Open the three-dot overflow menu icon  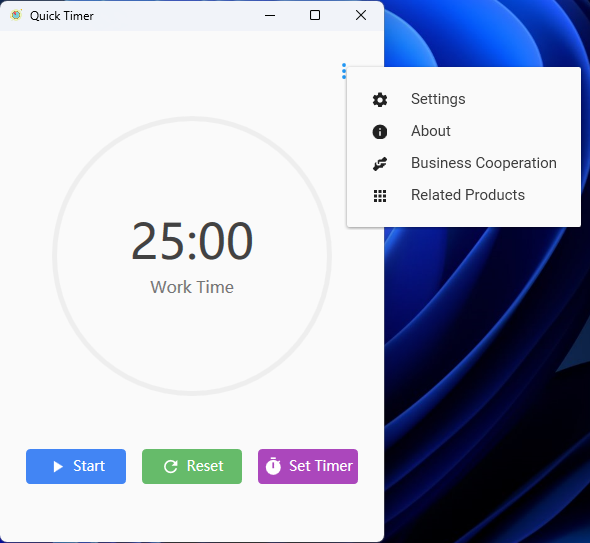point(344,71)
